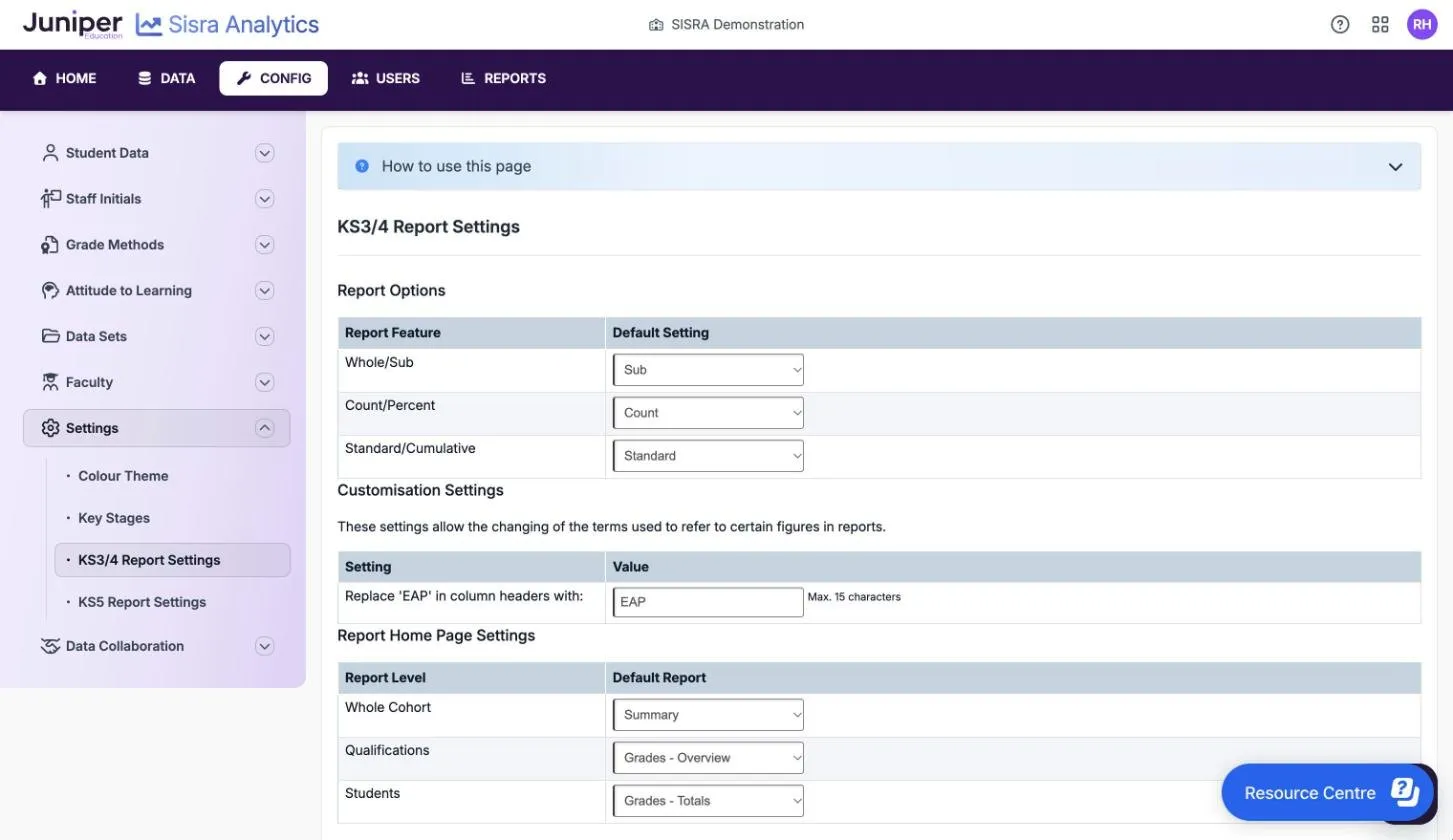Open the Whole/Sub default setting dropdown

(x=708, y=370)
